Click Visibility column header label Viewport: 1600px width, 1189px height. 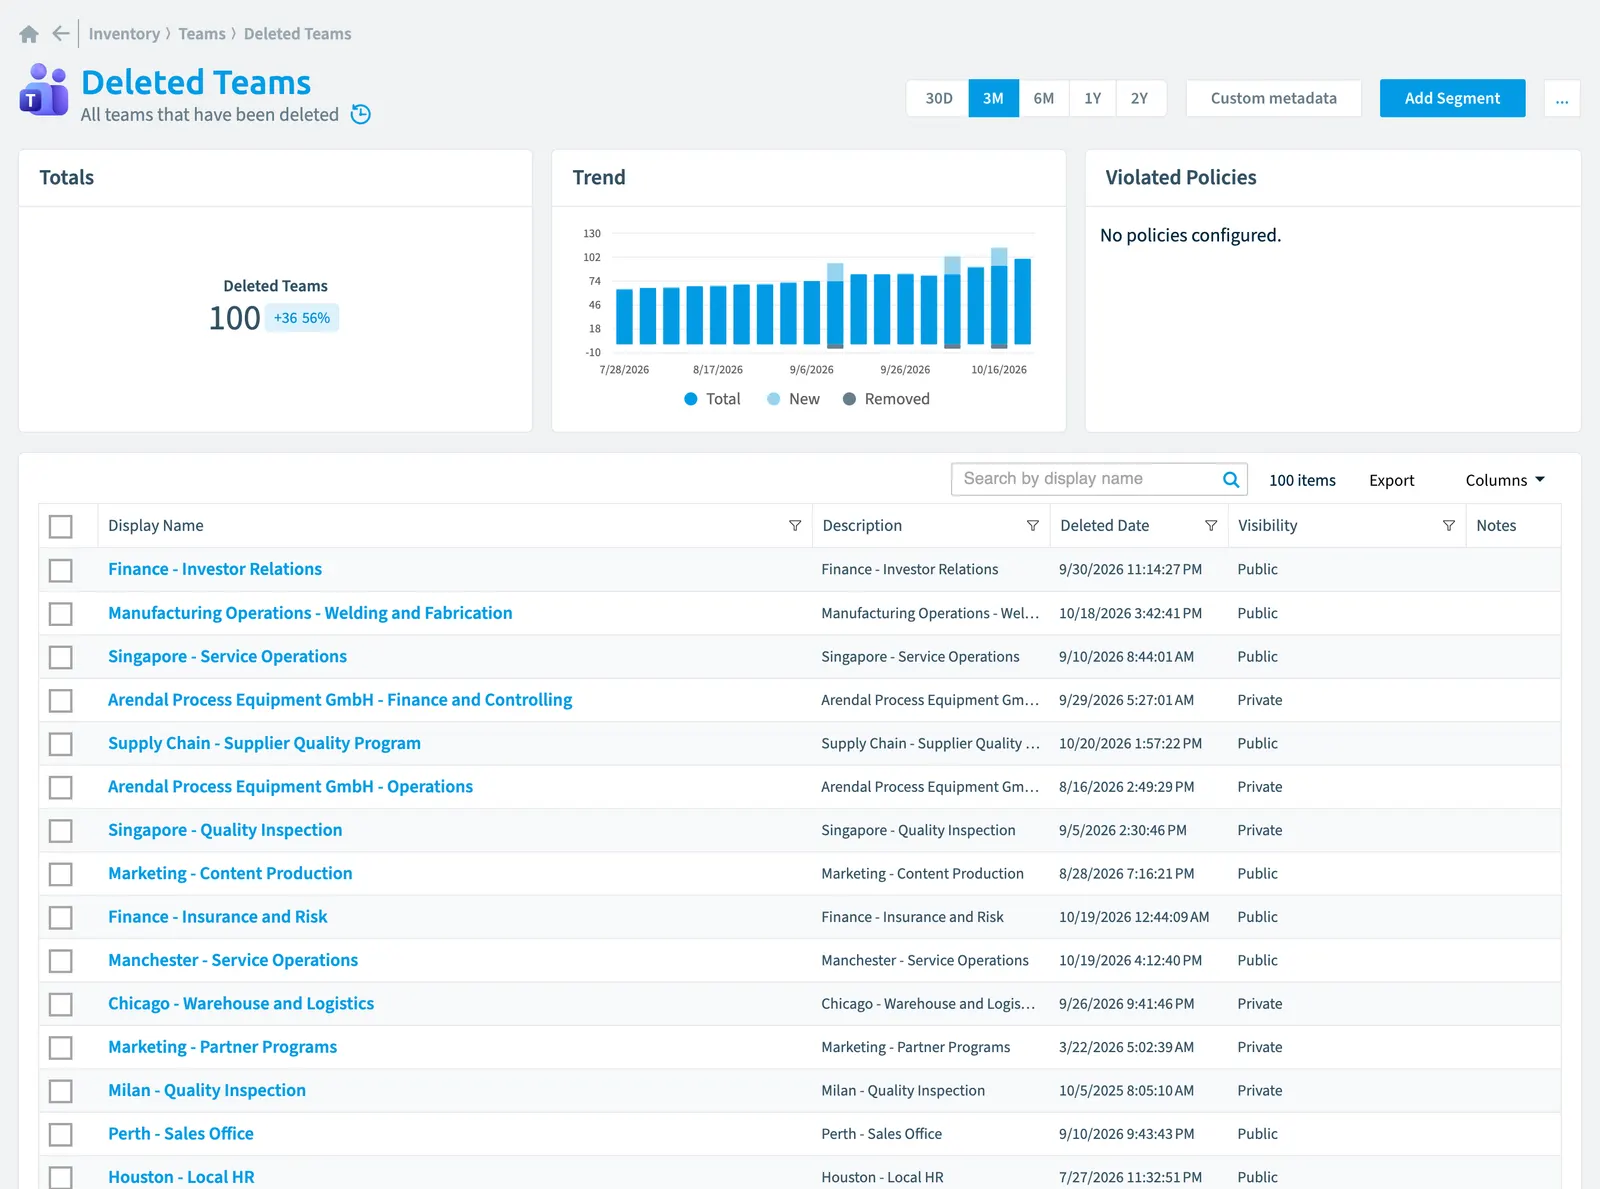1267,526
